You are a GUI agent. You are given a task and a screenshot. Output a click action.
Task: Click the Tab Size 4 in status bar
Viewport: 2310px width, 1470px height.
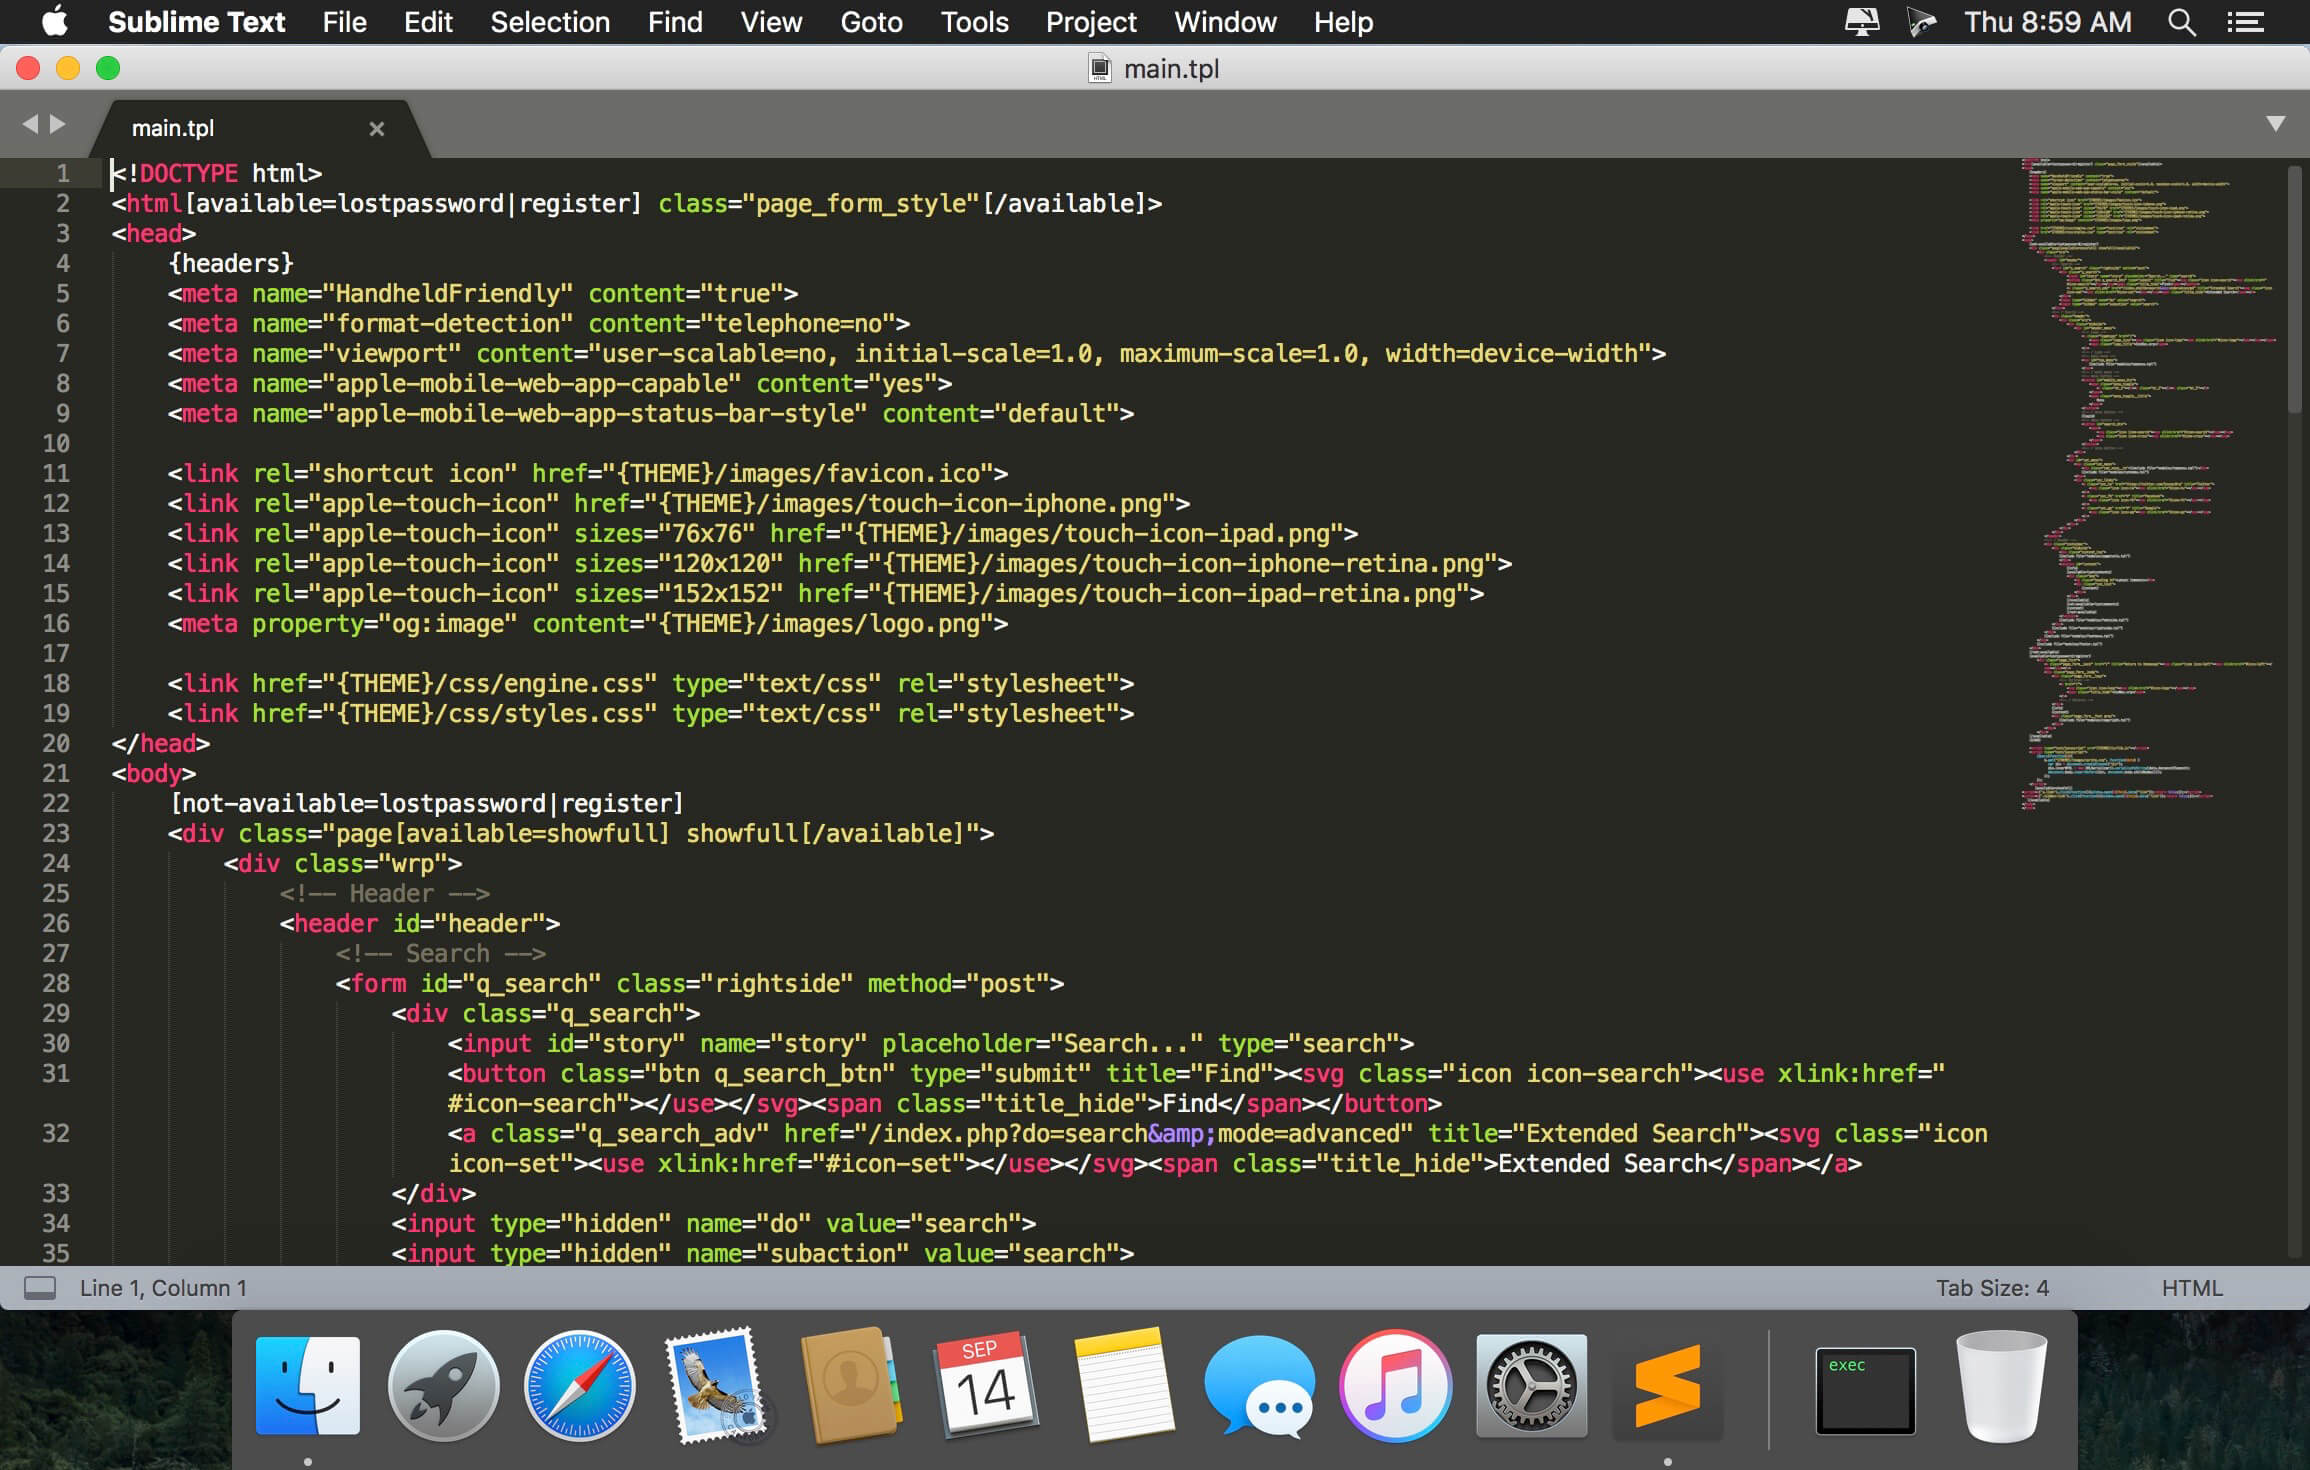pyautogui.click(x=1995, y=1288)
